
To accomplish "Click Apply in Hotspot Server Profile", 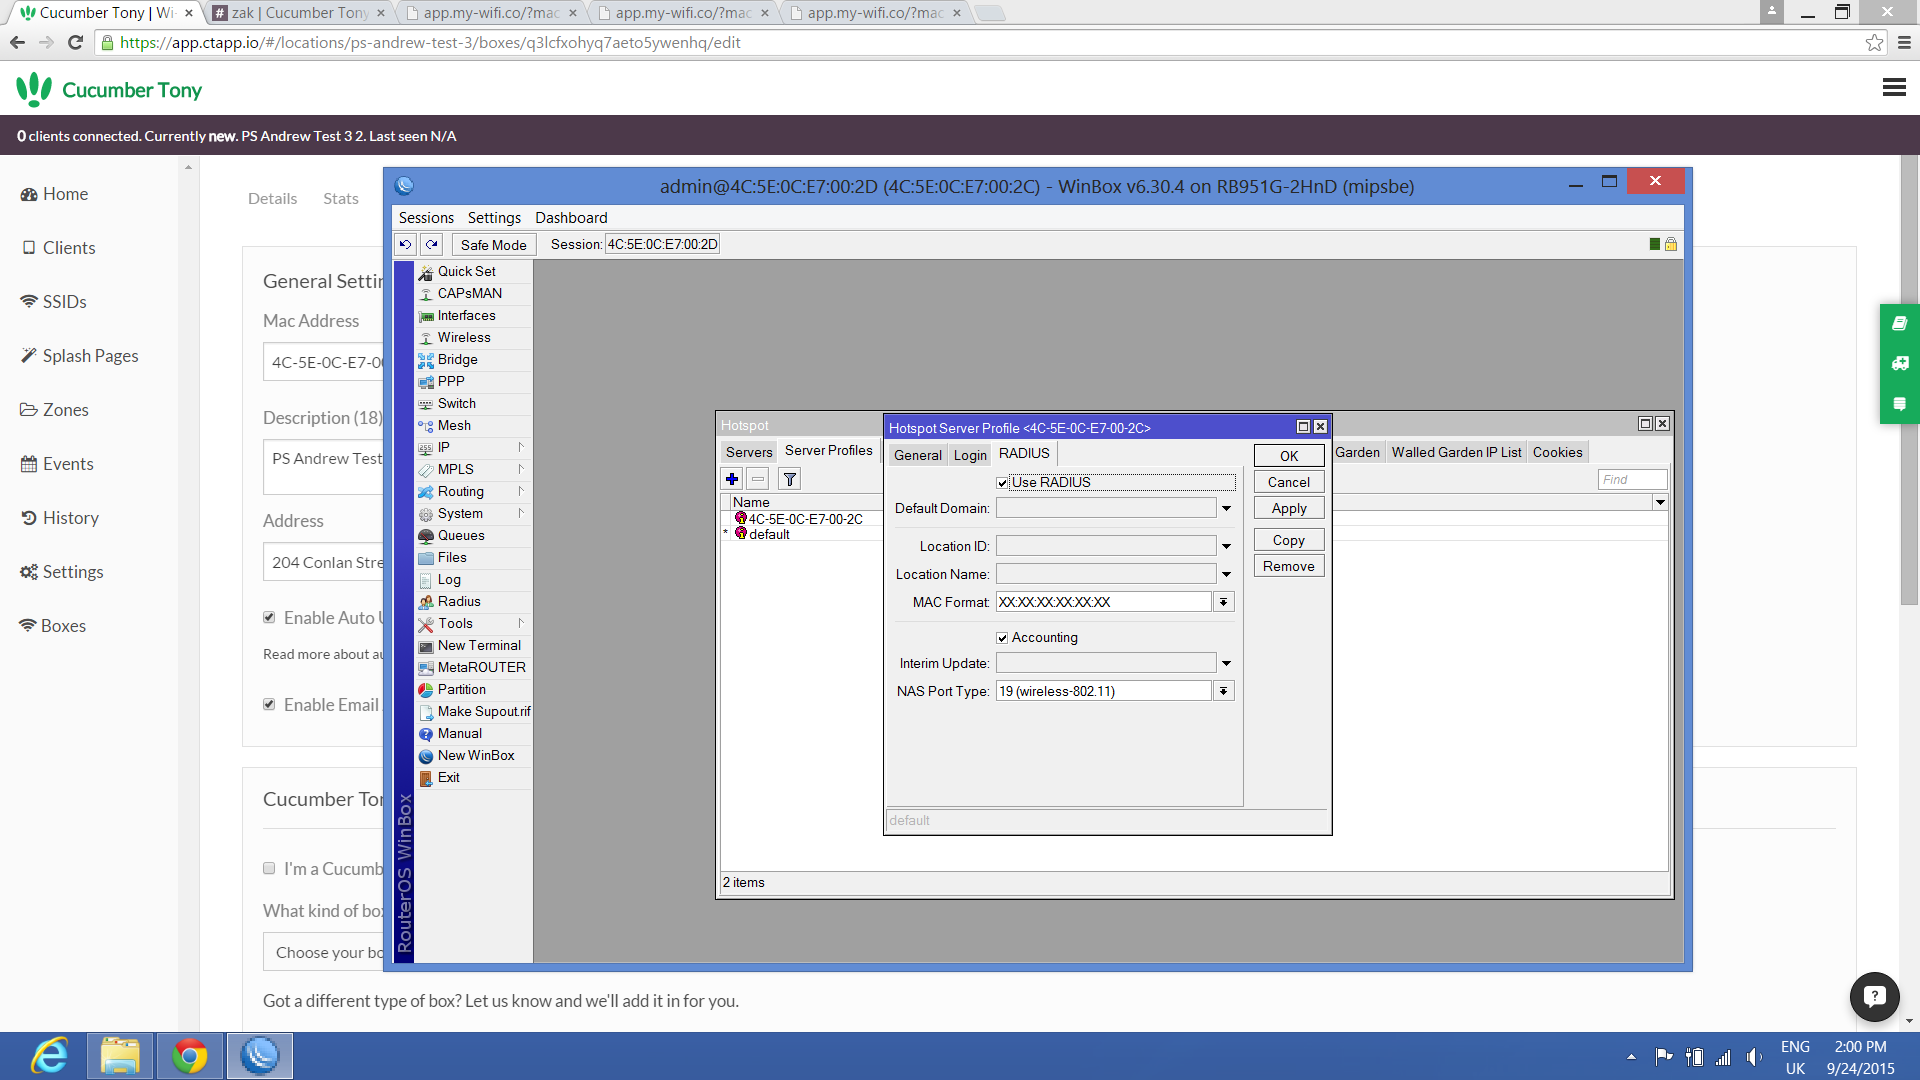I will tap(1289, 508).
